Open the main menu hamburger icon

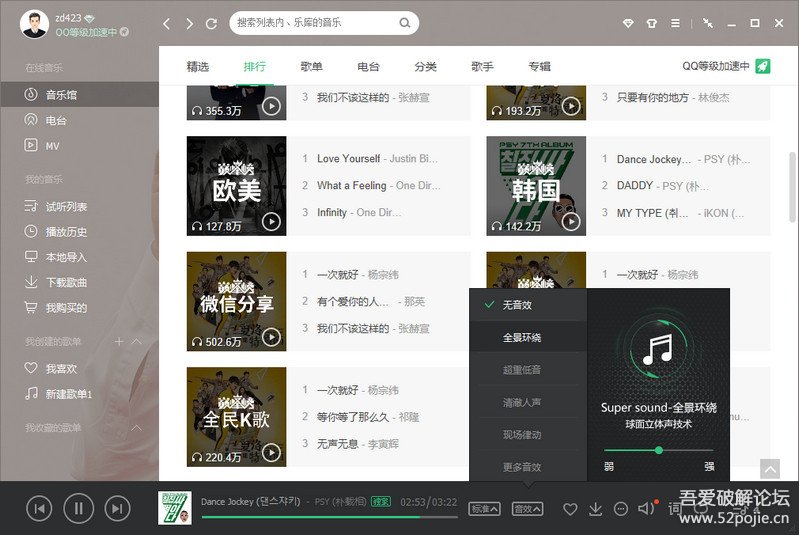tap(675, 23)
